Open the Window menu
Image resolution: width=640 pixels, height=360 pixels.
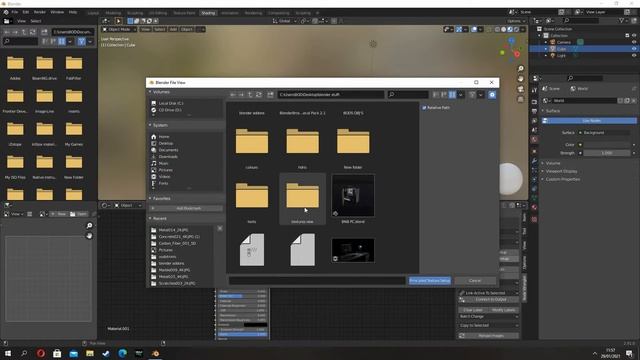(x=57, y=12)
